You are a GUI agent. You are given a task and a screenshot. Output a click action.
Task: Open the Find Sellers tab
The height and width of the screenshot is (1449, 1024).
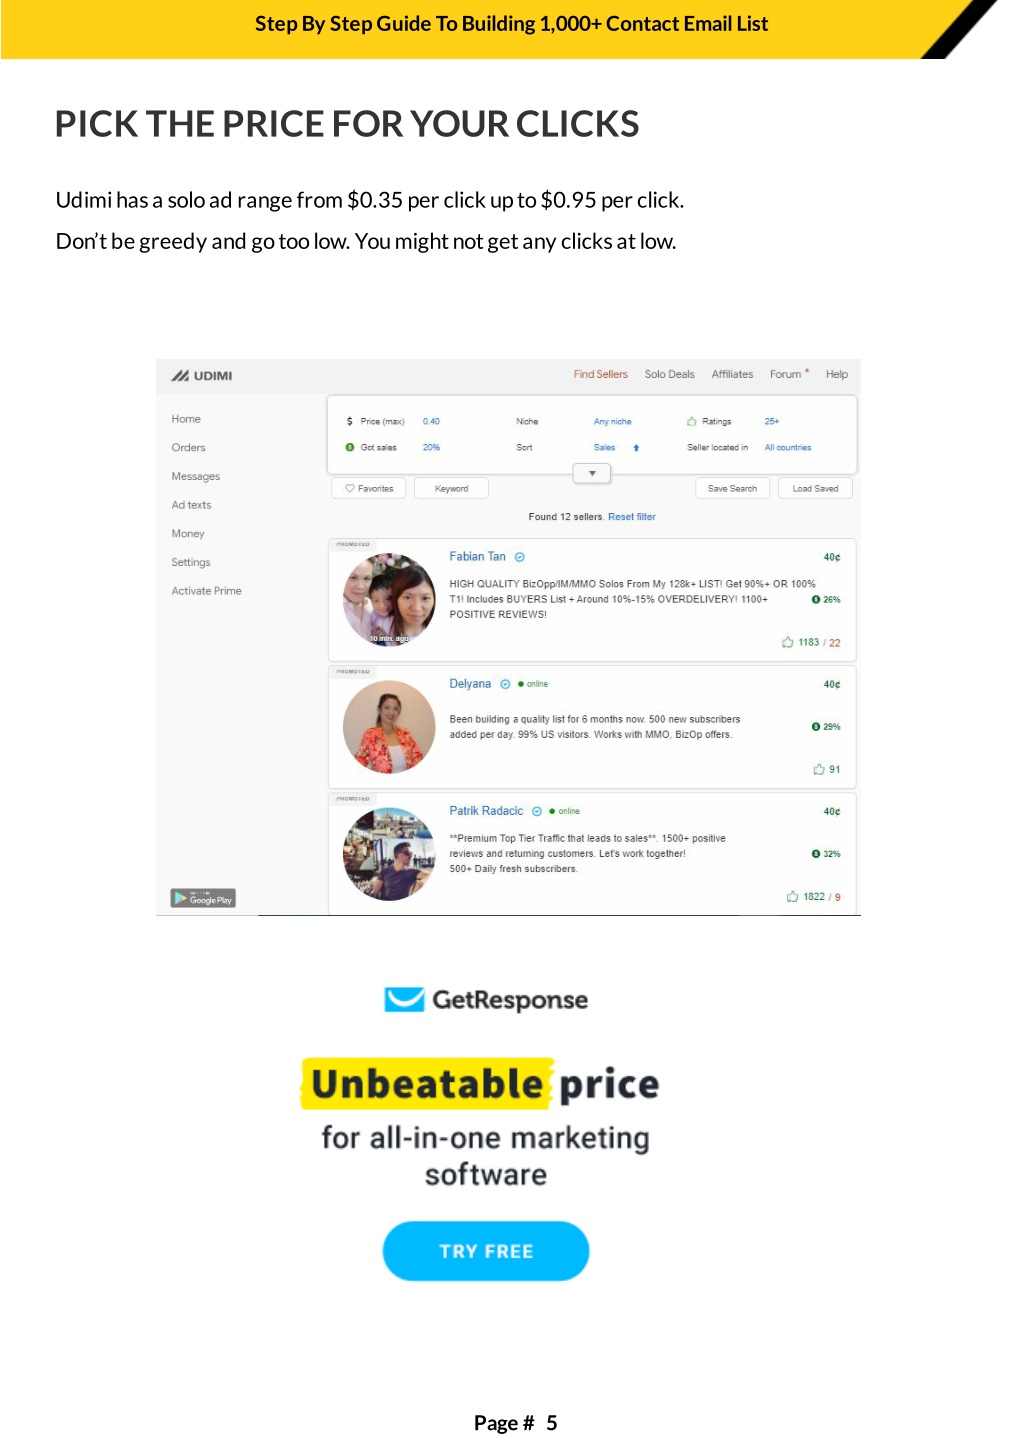pyautogui.click(x=601, y=374)
